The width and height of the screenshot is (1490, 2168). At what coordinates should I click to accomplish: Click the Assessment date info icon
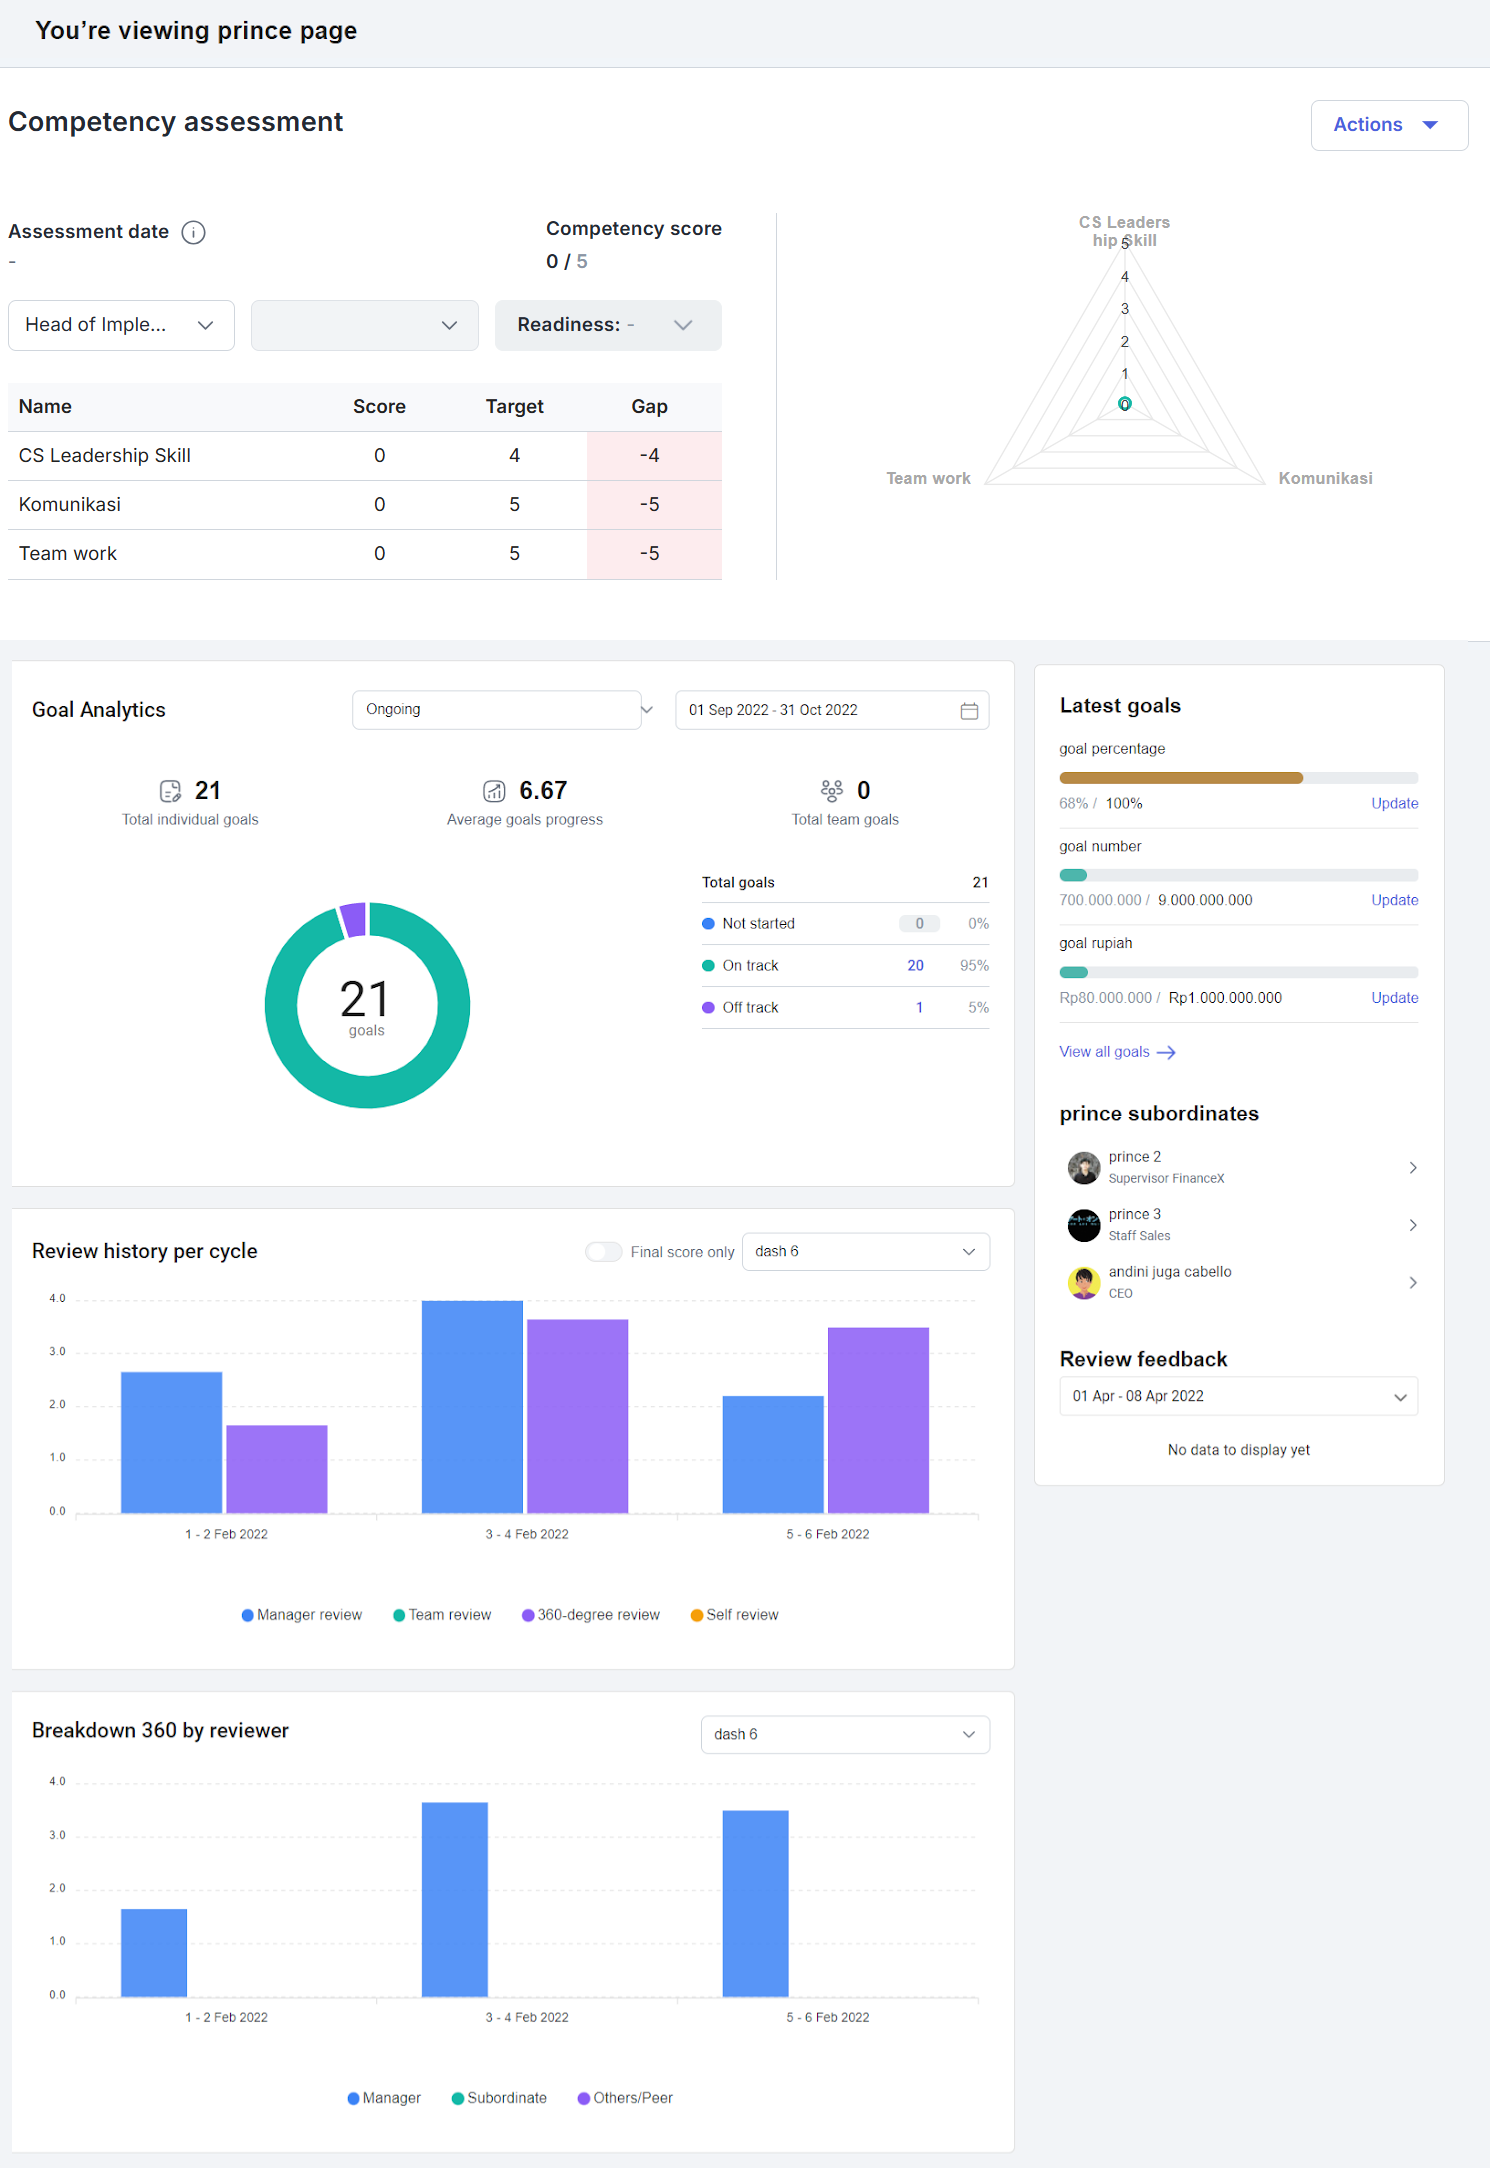pyautogui.click(x=193, y=232)
